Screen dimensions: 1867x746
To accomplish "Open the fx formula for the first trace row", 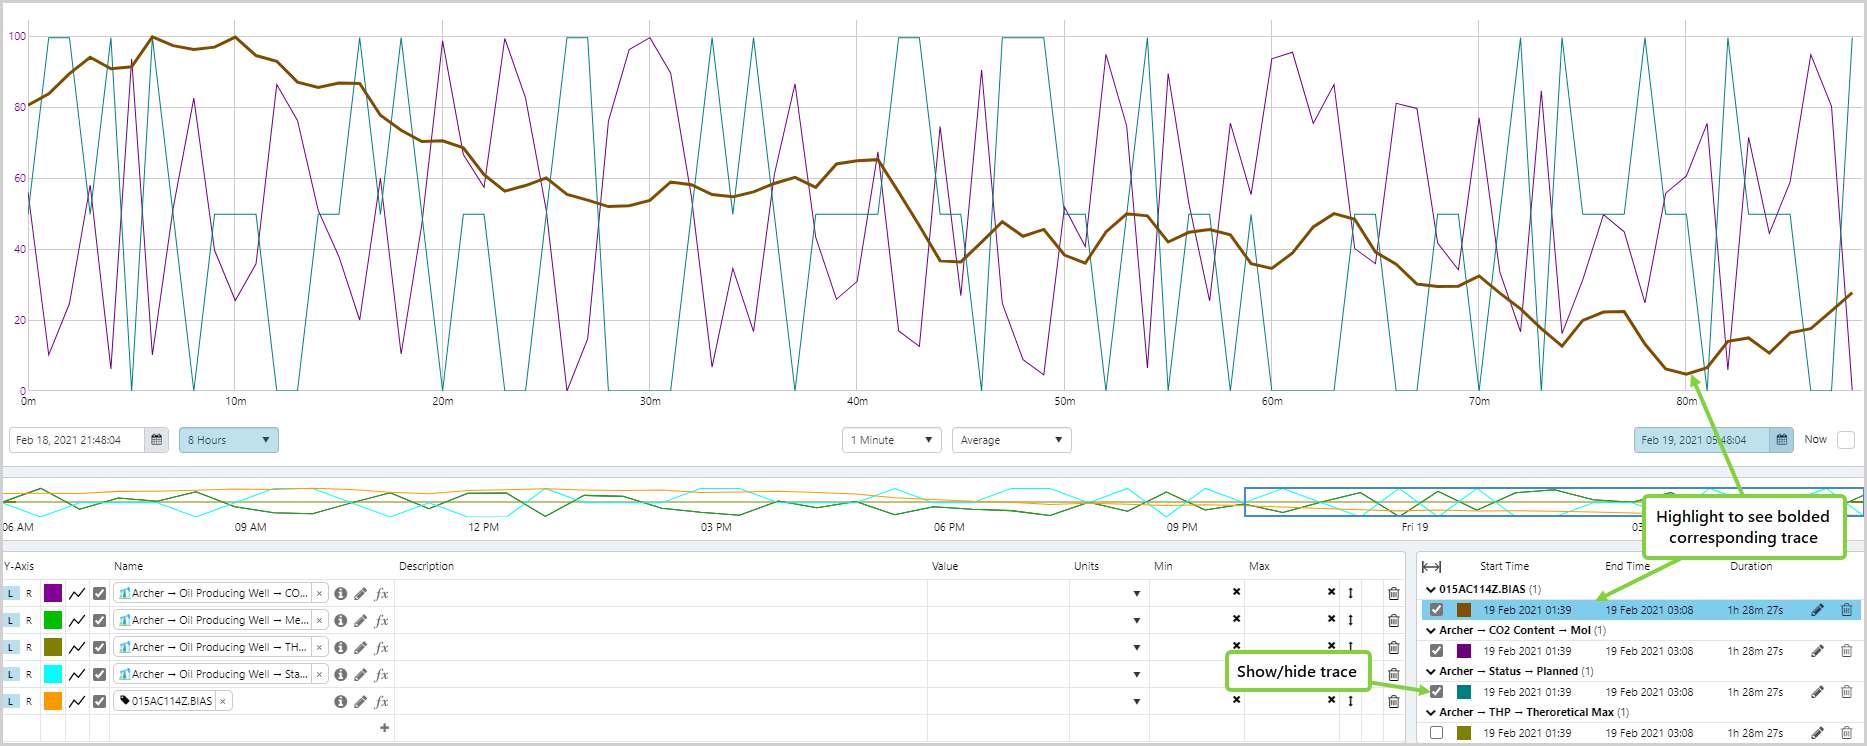I will [x=381, y=594].
